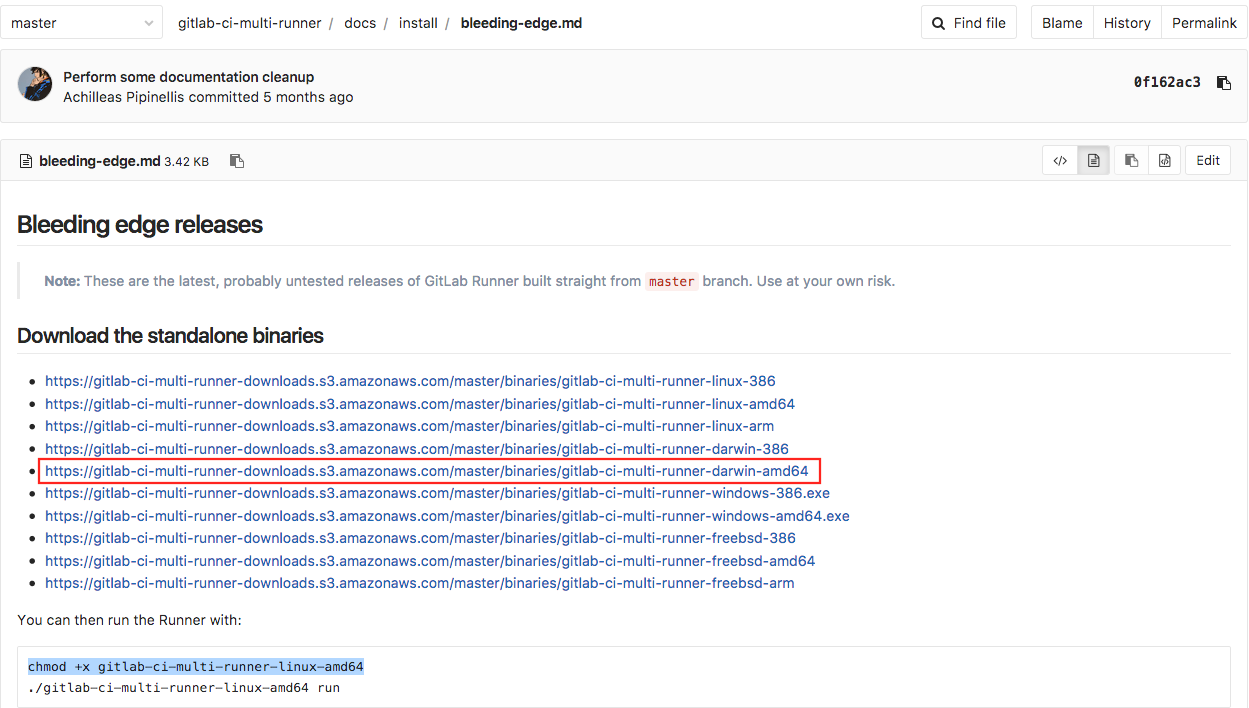Image resolution: width=1249 pixels, height=708 pixels.
Task: Open Achilleas Pipinellis profile link
Action: (x=124, y=97)
